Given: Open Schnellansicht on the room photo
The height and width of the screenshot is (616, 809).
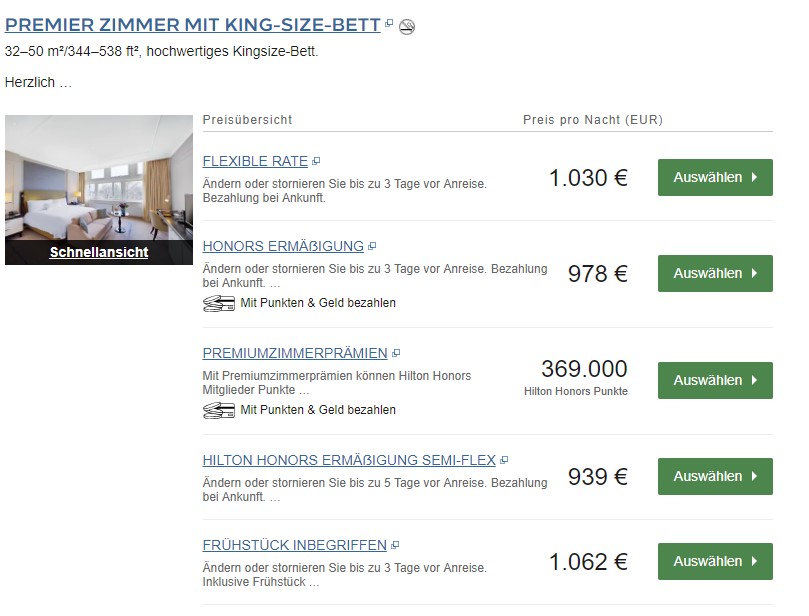Looking at the screenshot, I should click(x=99, y=253).
